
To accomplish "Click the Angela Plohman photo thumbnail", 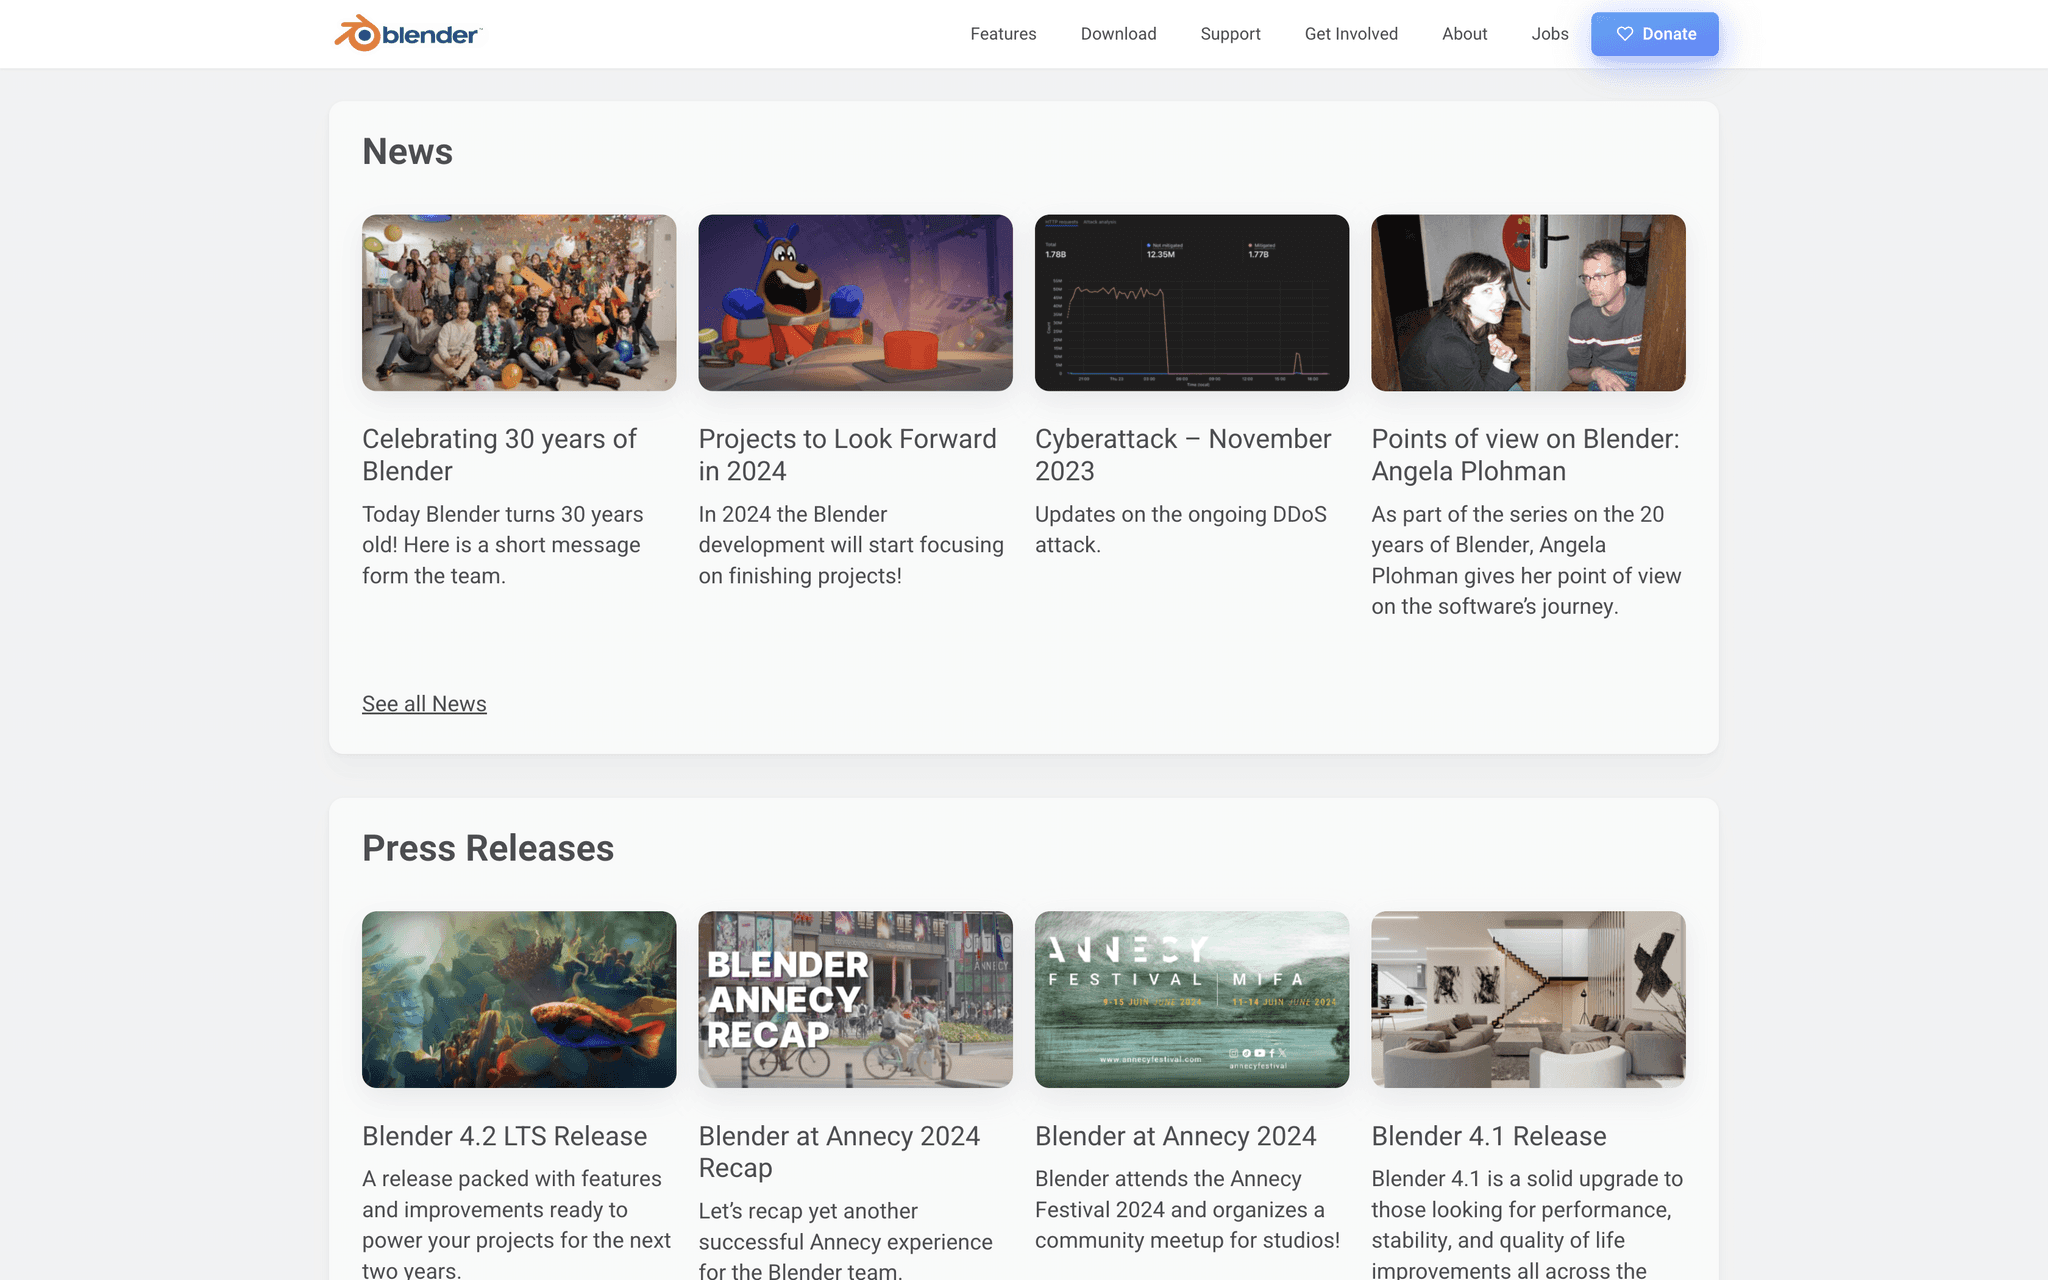I will click(1528, 303).
